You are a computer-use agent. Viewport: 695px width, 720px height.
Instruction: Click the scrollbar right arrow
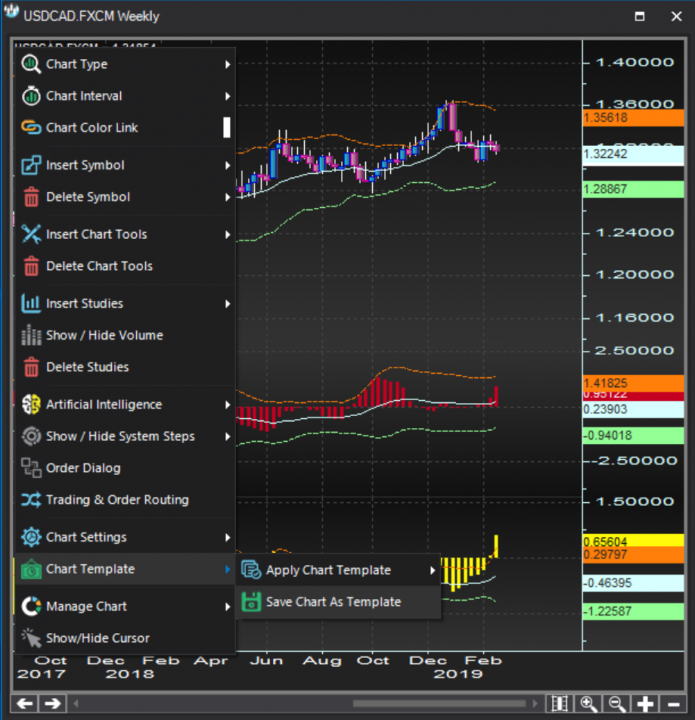point(535,703)
